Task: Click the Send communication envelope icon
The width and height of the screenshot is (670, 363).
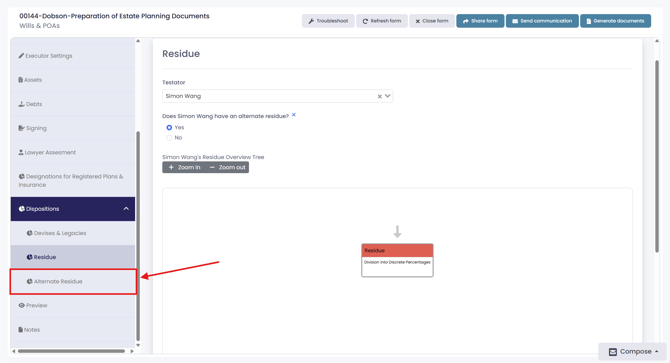Action: [x=515, y=21]
